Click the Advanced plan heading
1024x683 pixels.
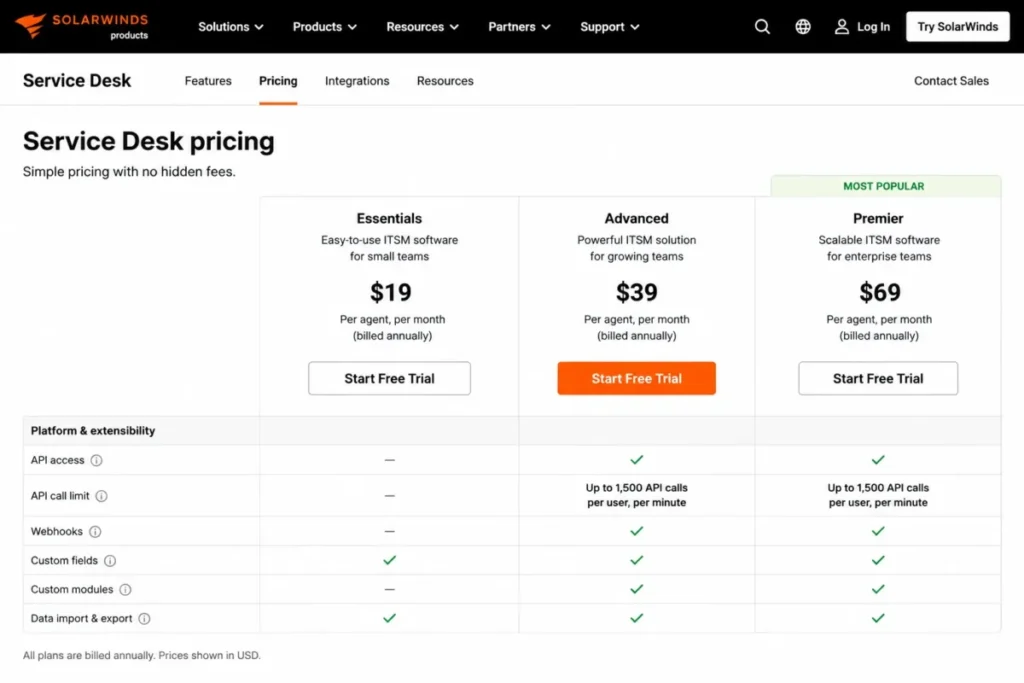point(637,218)
